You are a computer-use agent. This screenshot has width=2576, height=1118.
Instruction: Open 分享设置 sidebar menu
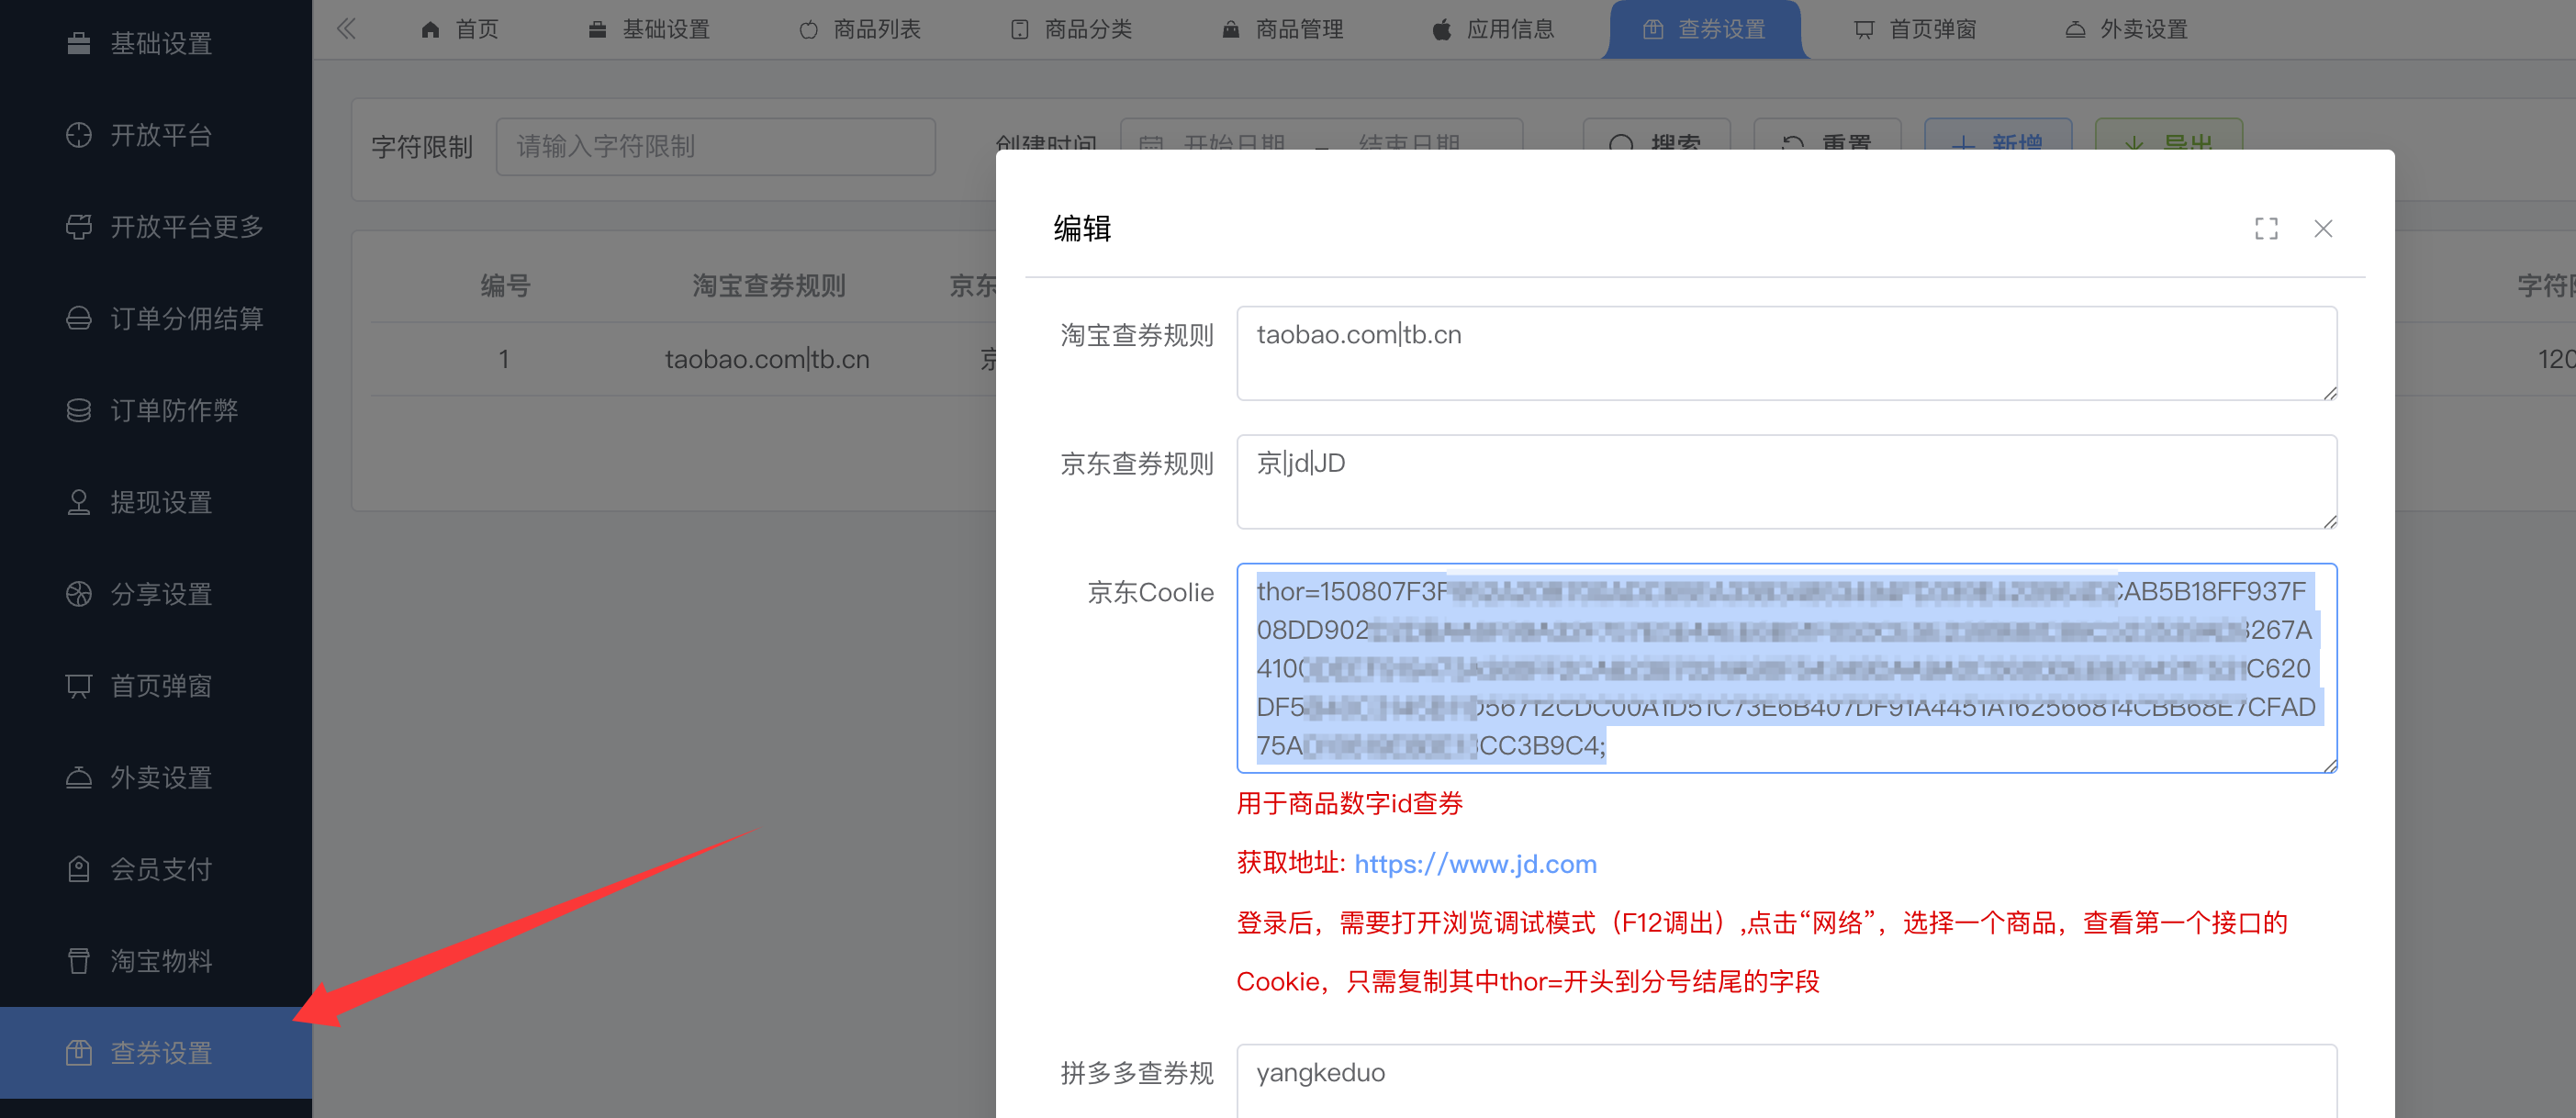pos(160,594)
